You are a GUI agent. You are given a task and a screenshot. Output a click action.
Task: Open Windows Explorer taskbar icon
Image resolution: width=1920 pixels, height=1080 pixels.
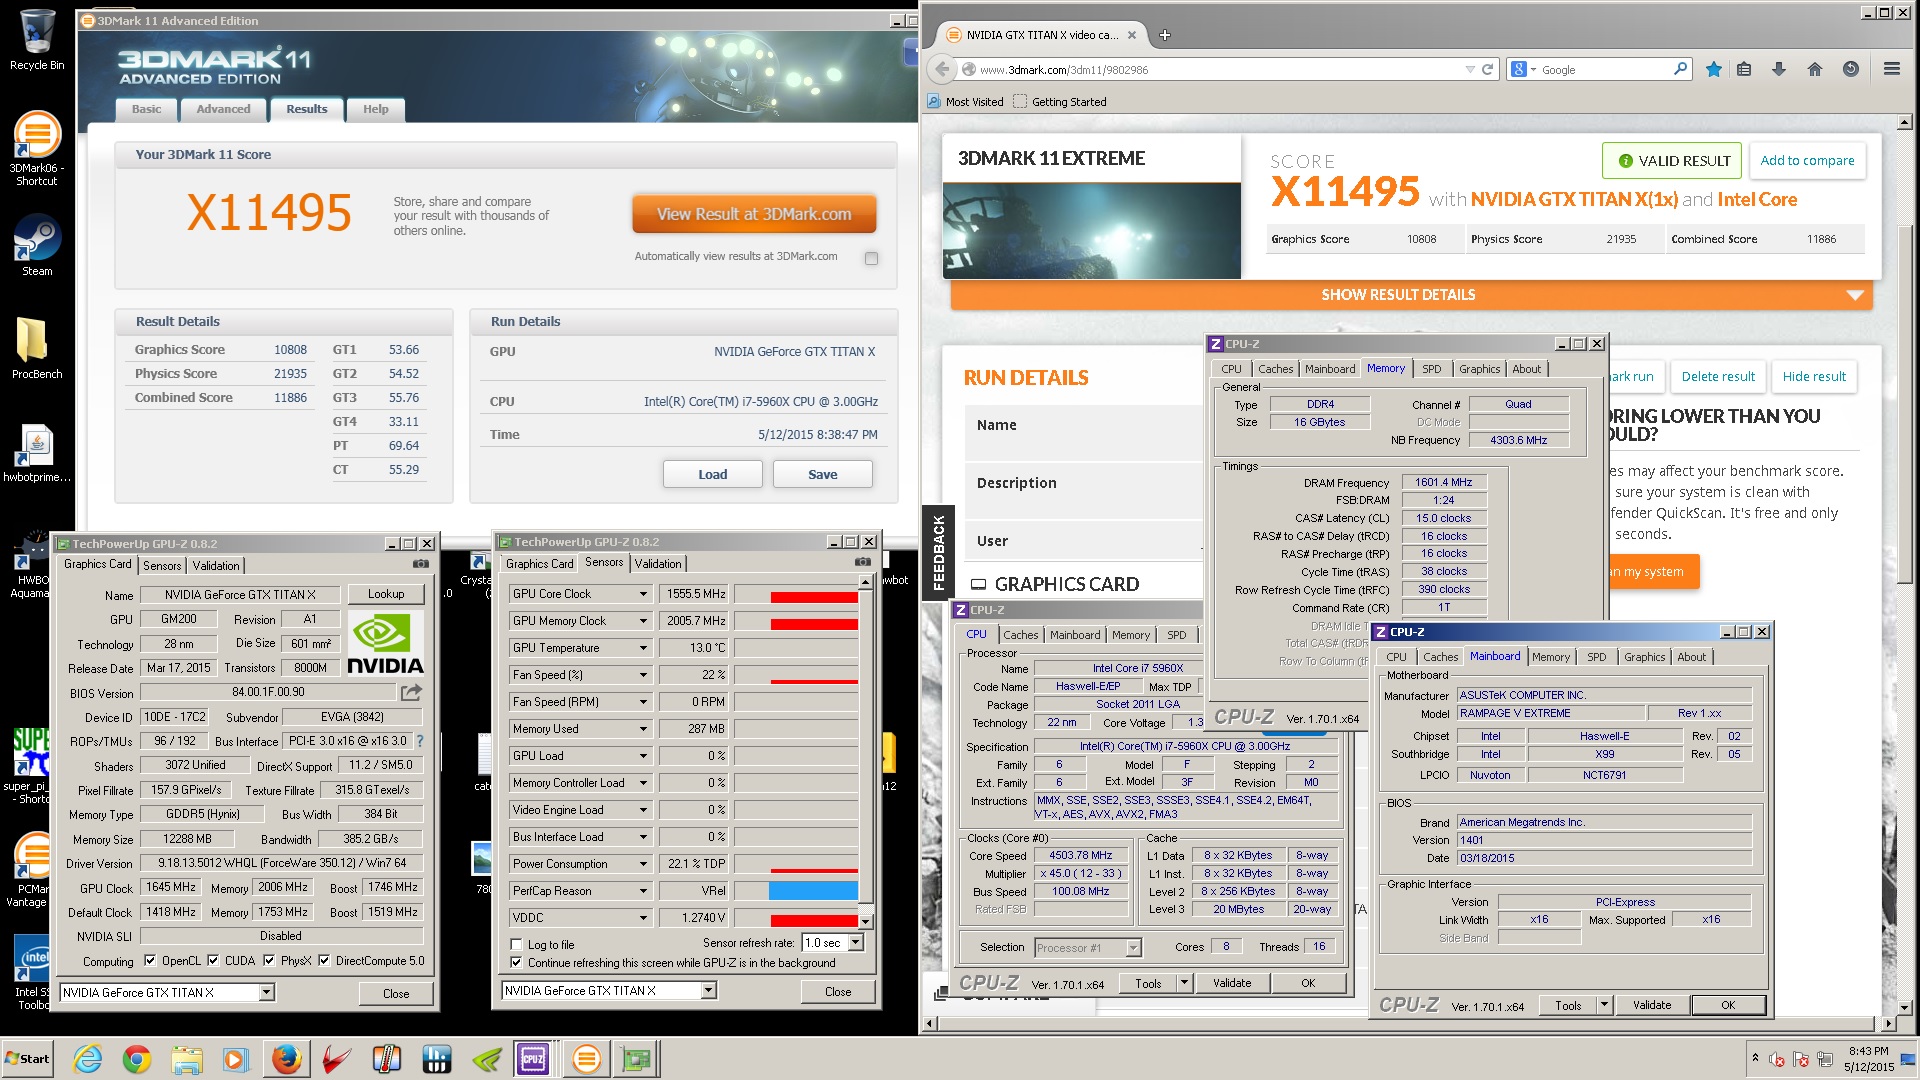pos(186,1059)
